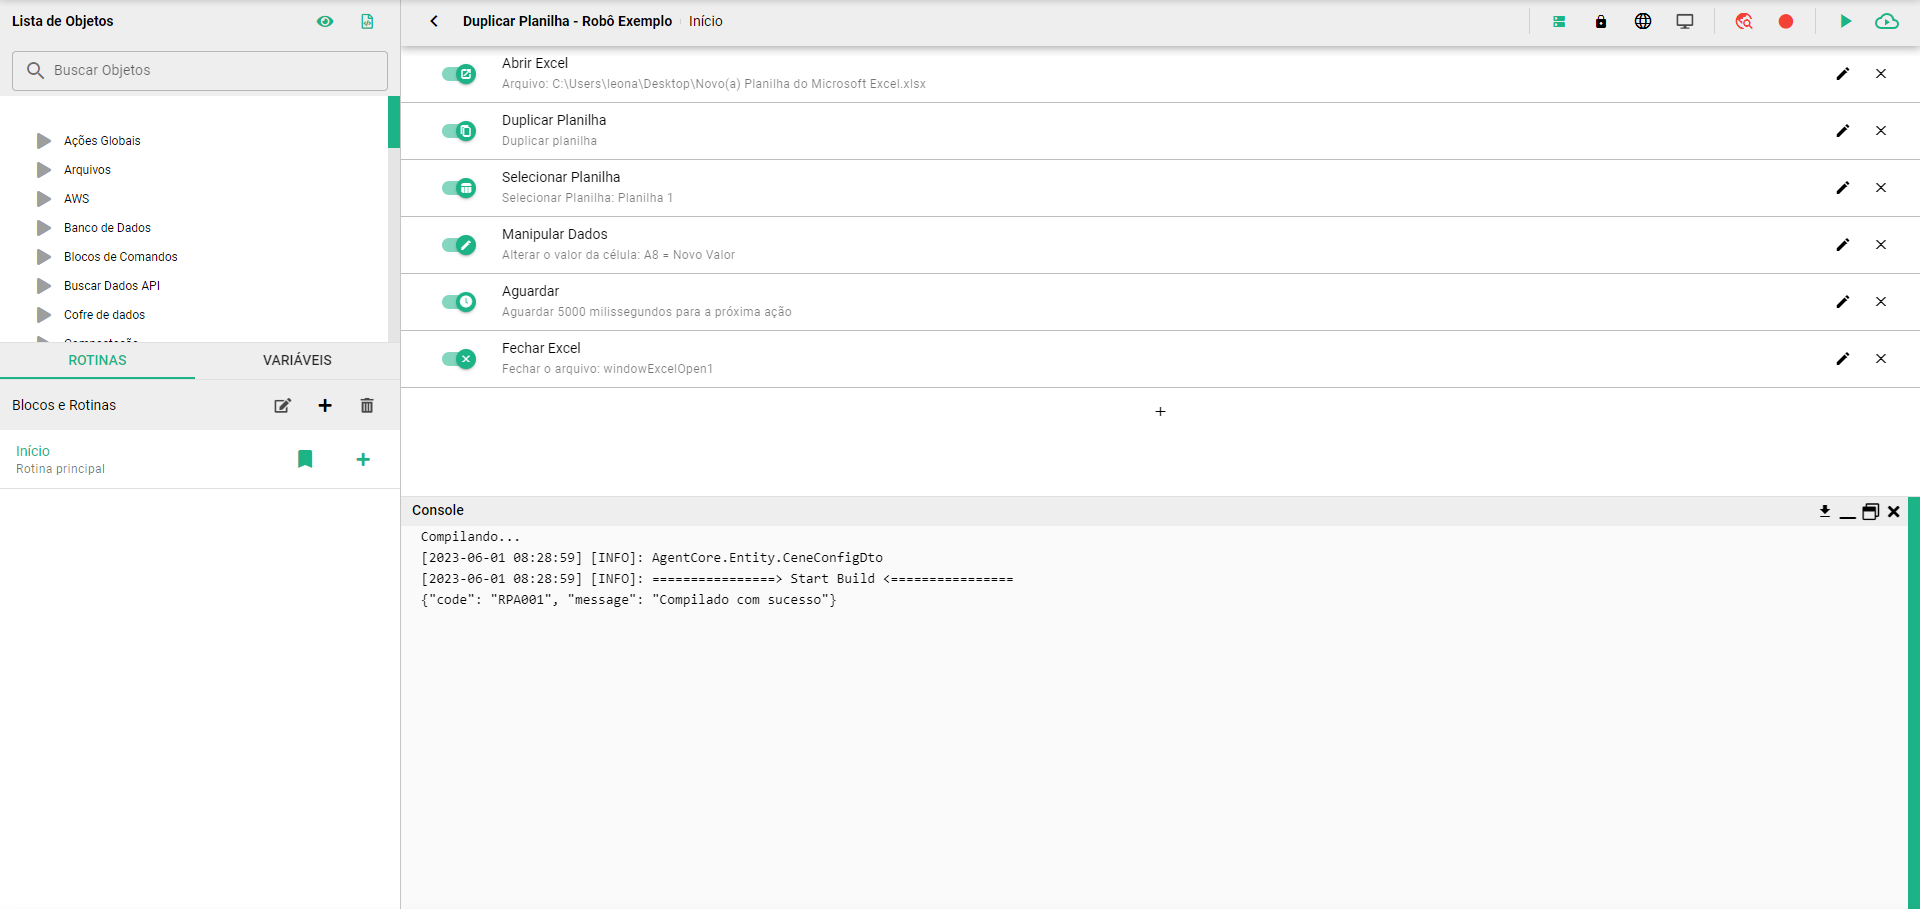
Task: Click the trash icon in Blocos e Rotinas
Action: point(367,405)
